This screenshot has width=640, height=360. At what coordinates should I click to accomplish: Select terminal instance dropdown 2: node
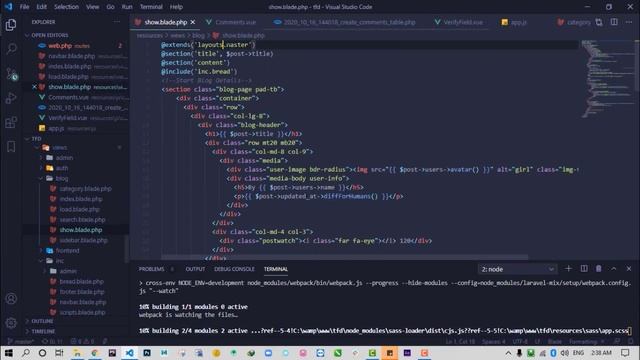point(517,269)
